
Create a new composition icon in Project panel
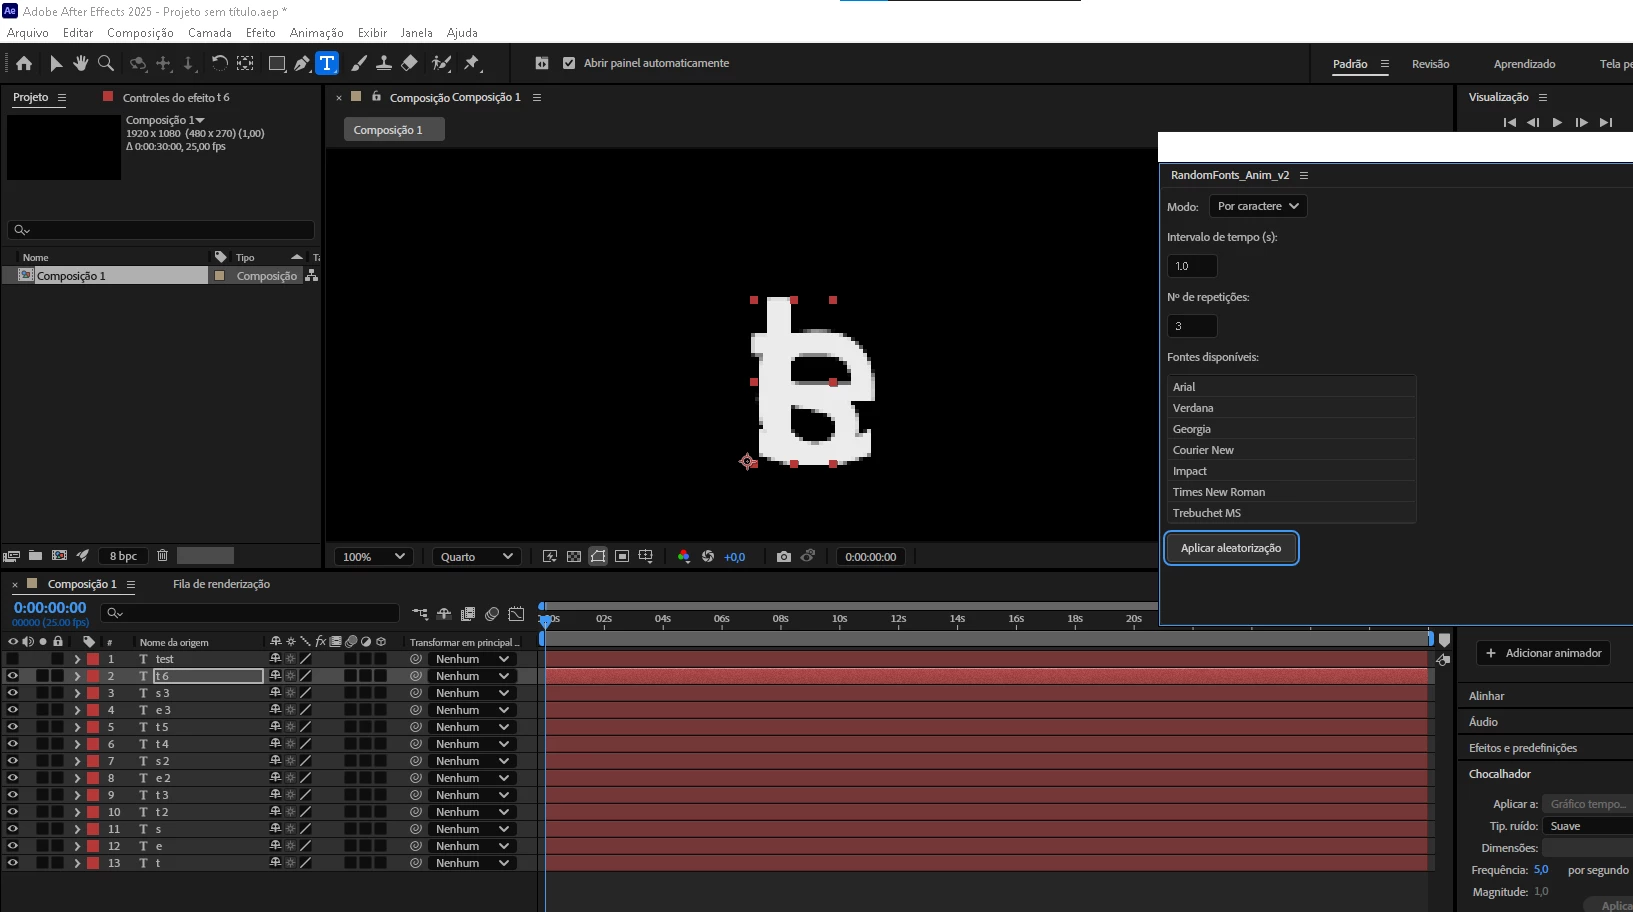[59, 555]
